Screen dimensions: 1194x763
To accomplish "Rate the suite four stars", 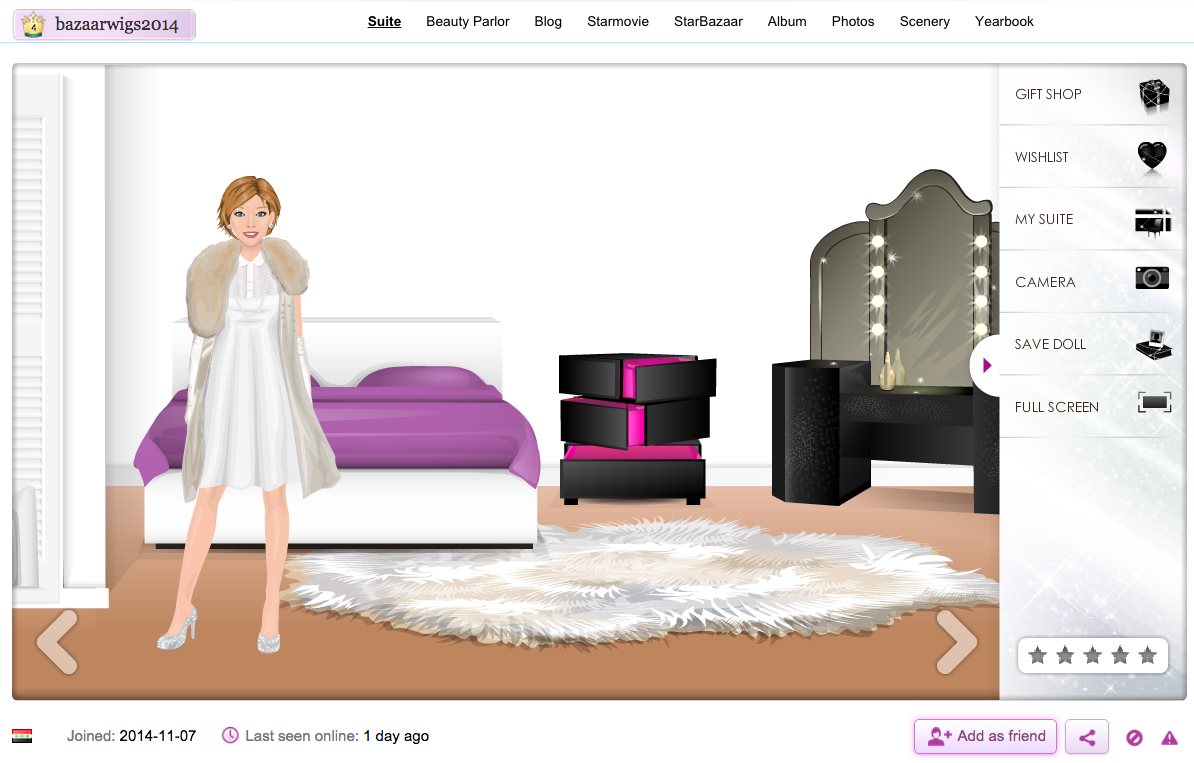I will 1120,655.
